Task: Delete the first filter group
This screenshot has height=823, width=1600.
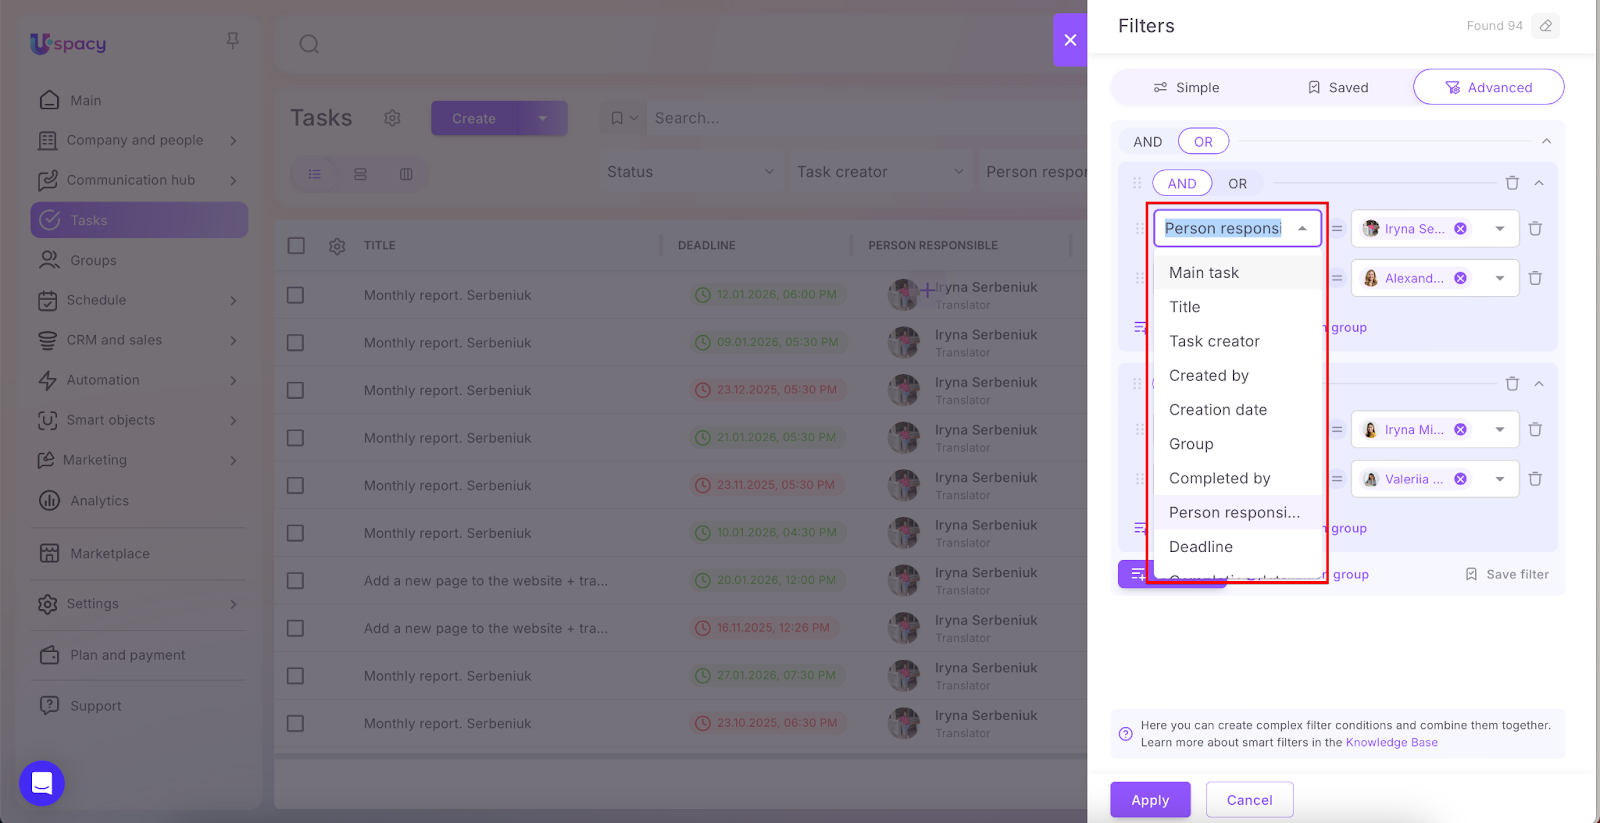Action: [1512, 183]
